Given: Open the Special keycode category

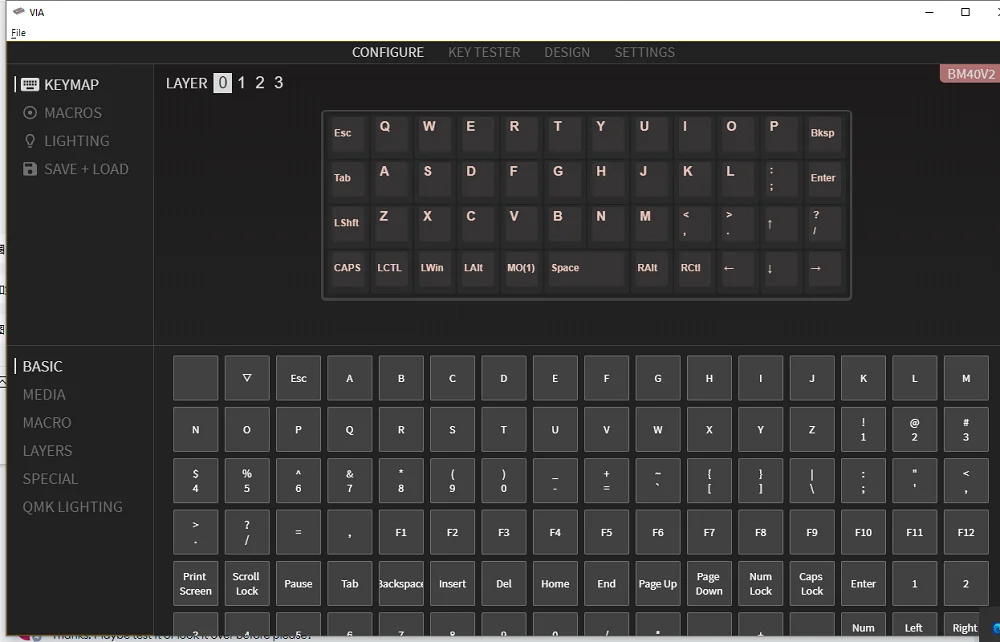Looking at the screenshot, I should point(50,479).
